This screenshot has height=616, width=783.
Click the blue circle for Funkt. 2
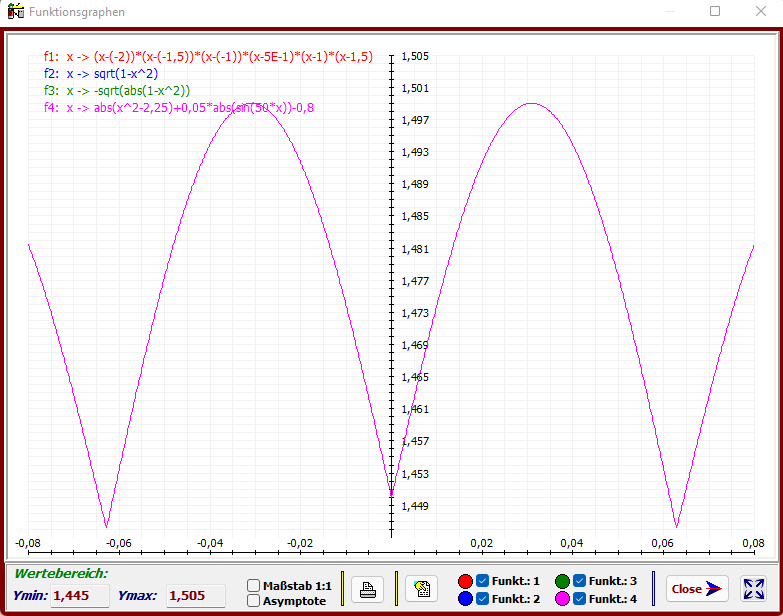click(465, 599)
